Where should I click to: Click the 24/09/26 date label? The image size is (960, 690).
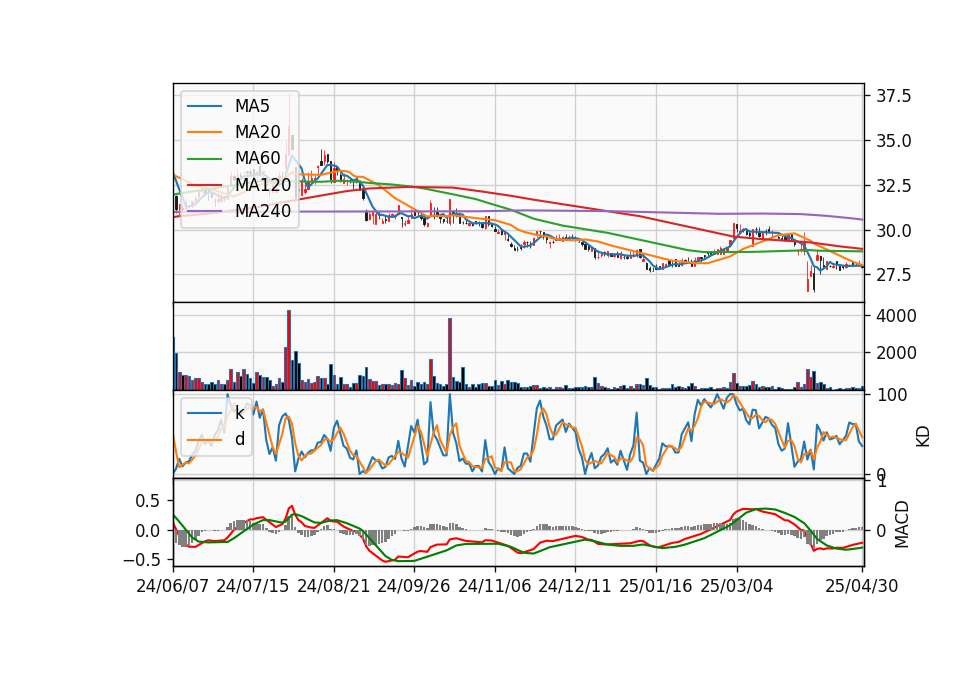(414, 586)
